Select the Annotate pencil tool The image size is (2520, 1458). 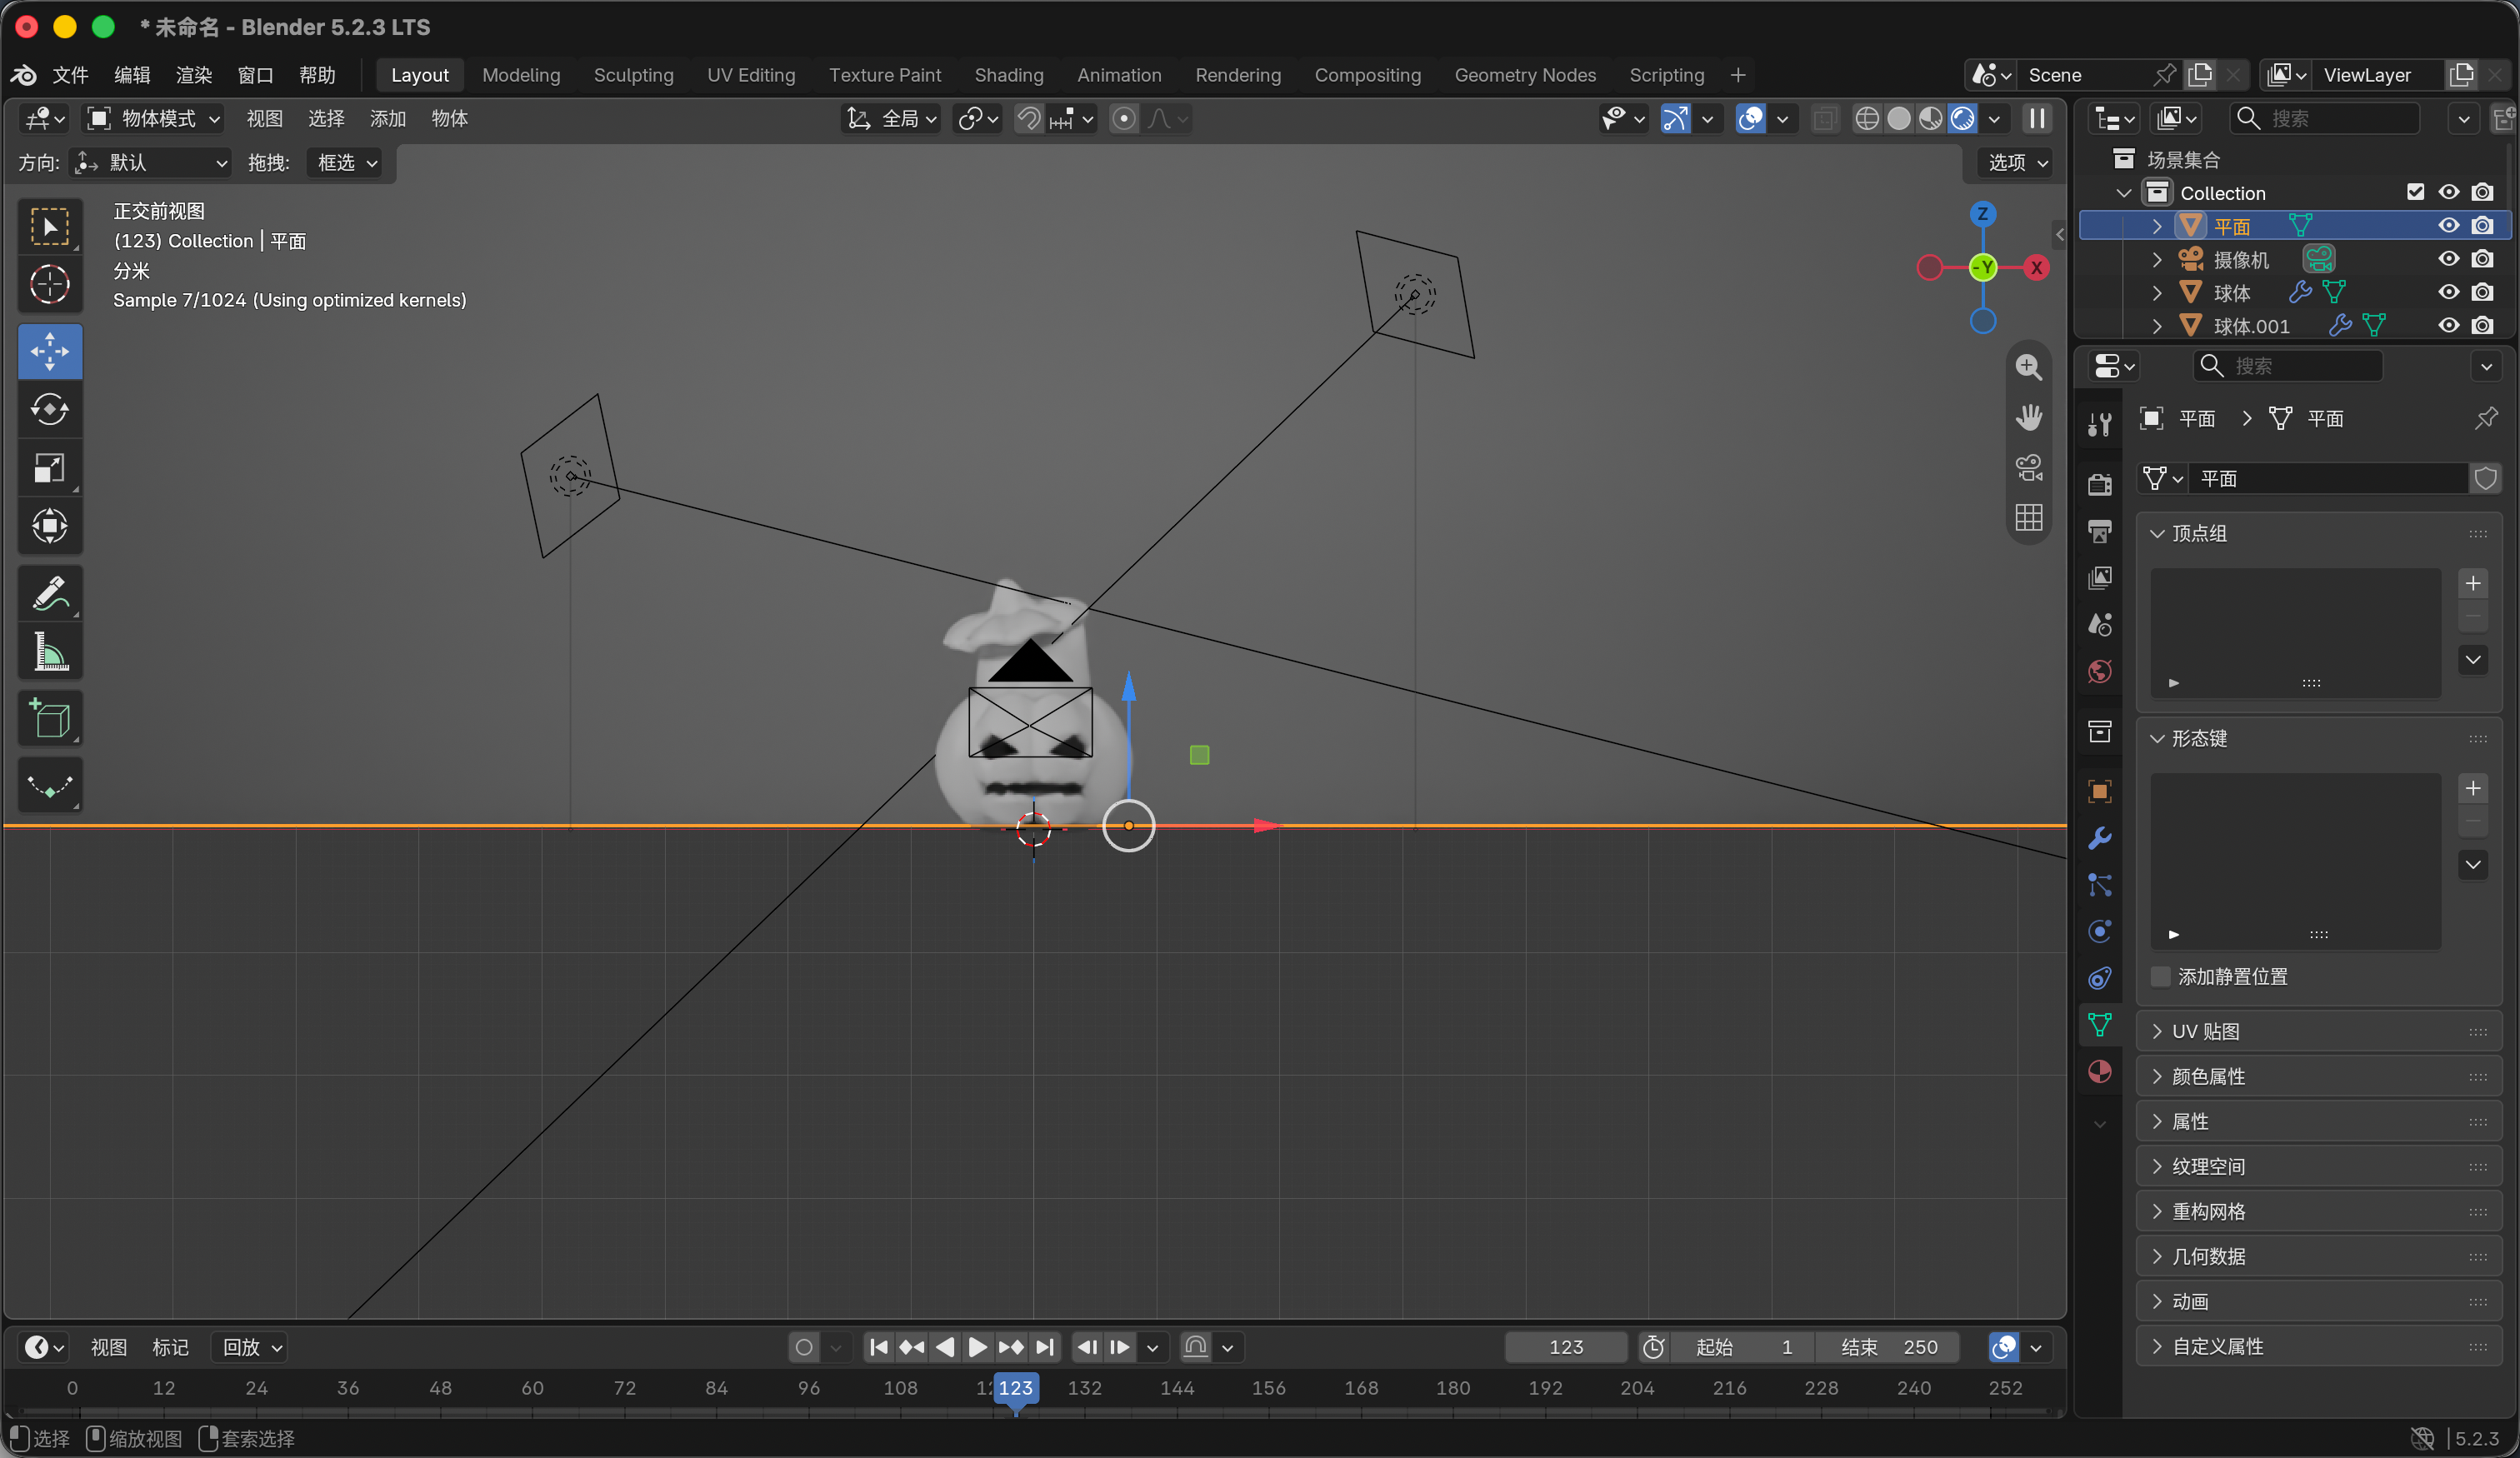click(50, 593)
